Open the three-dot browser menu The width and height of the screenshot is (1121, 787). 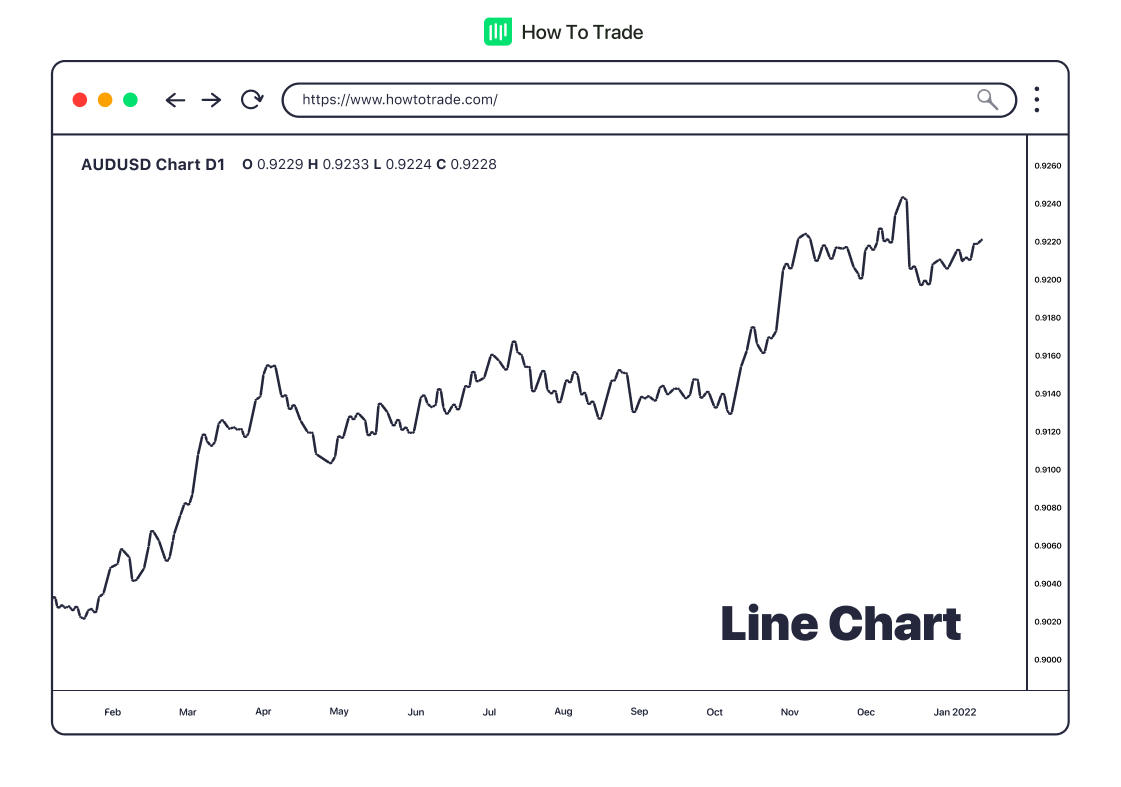(x=1037, y=100)
